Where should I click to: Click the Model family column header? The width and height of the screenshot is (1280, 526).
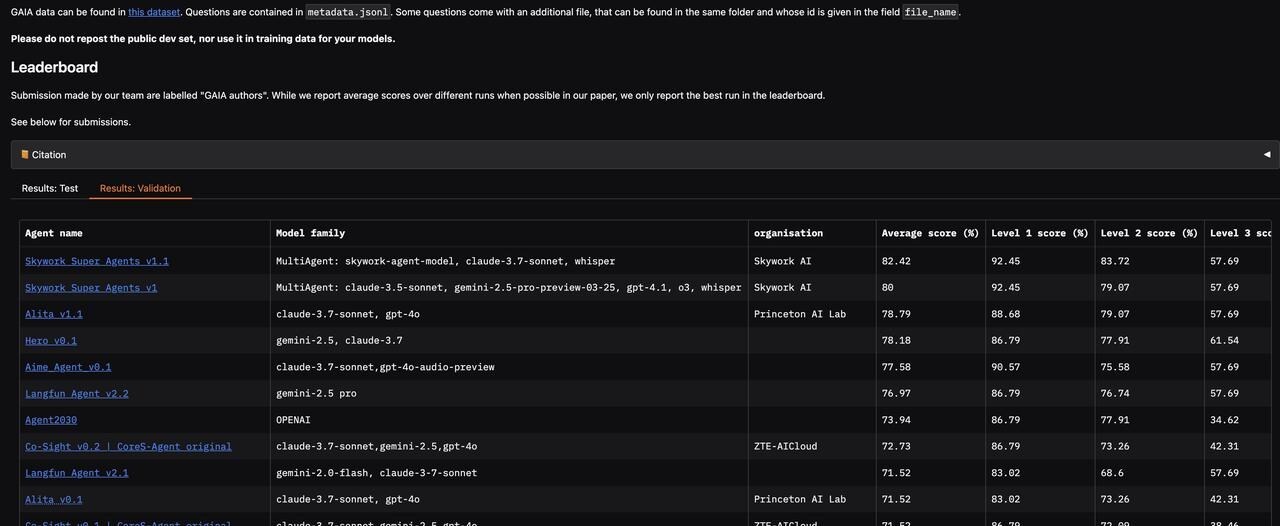coord(310,233)
